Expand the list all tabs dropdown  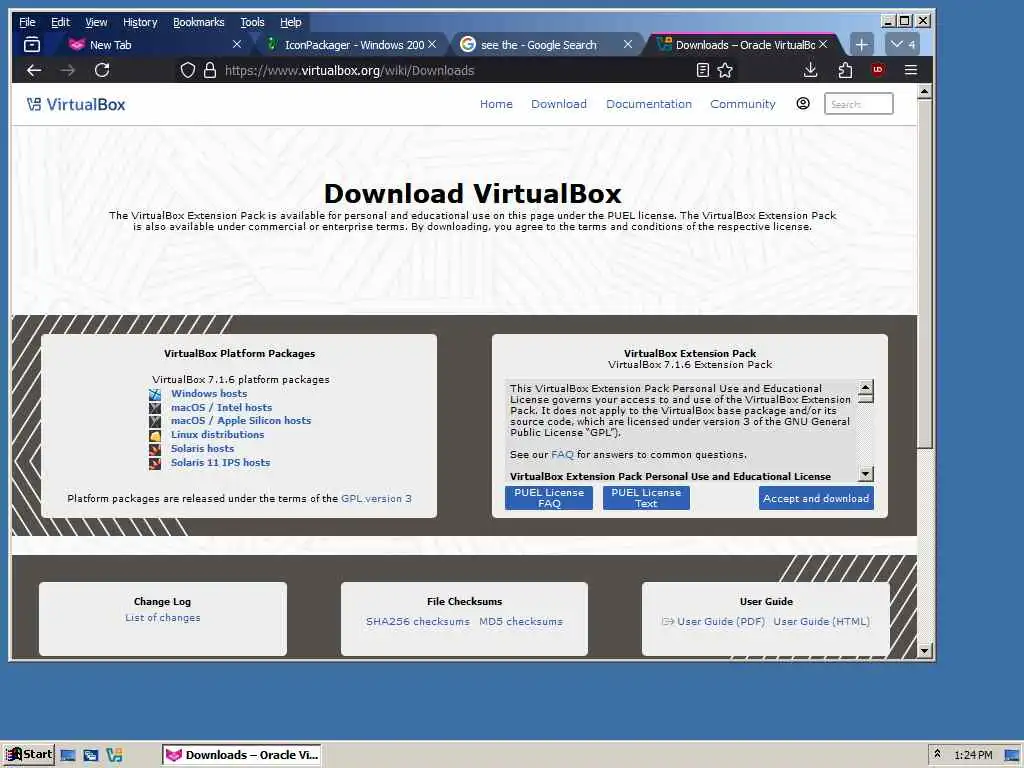[903, 44]
